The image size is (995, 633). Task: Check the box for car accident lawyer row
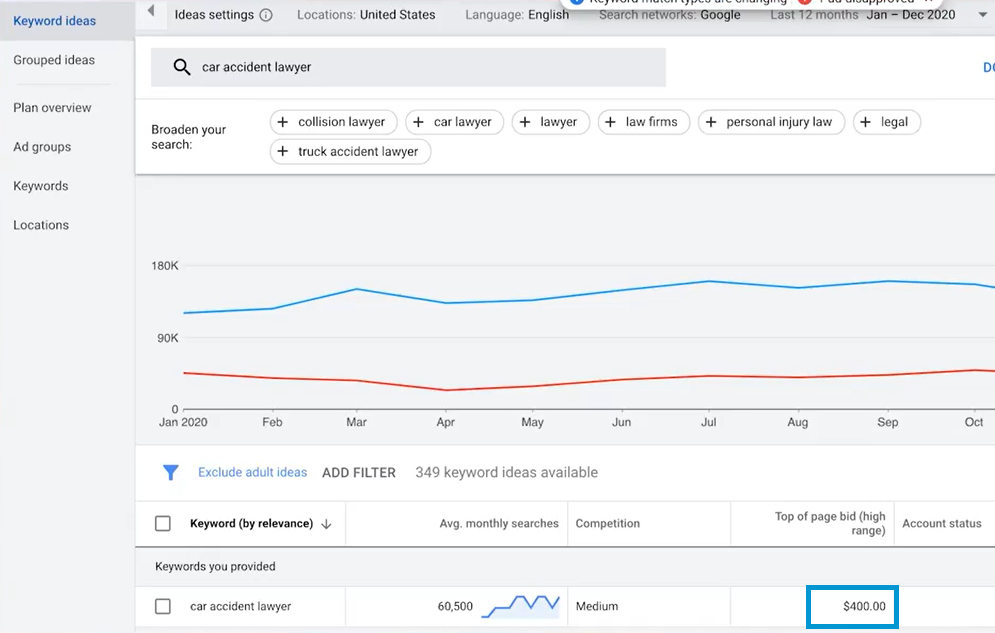tap(163, 606)
